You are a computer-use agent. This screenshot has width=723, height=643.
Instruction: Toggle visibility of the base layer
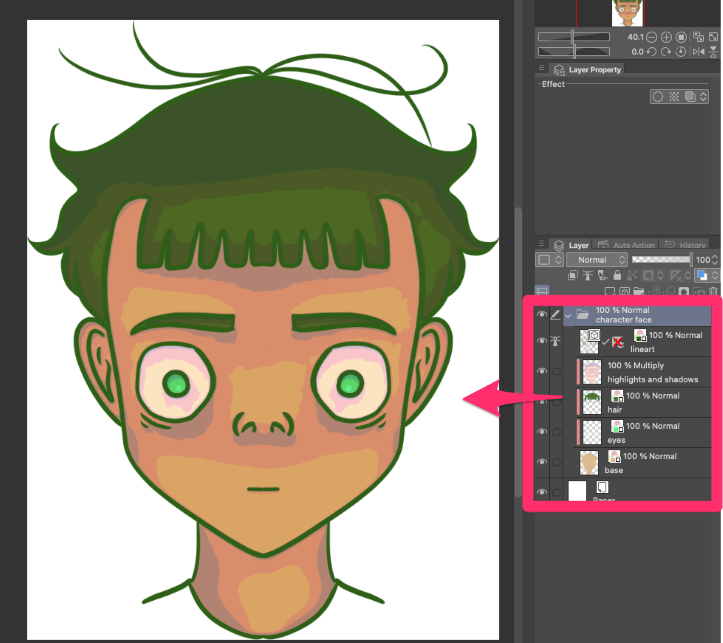pyautogui.click(x=542, y=462)
